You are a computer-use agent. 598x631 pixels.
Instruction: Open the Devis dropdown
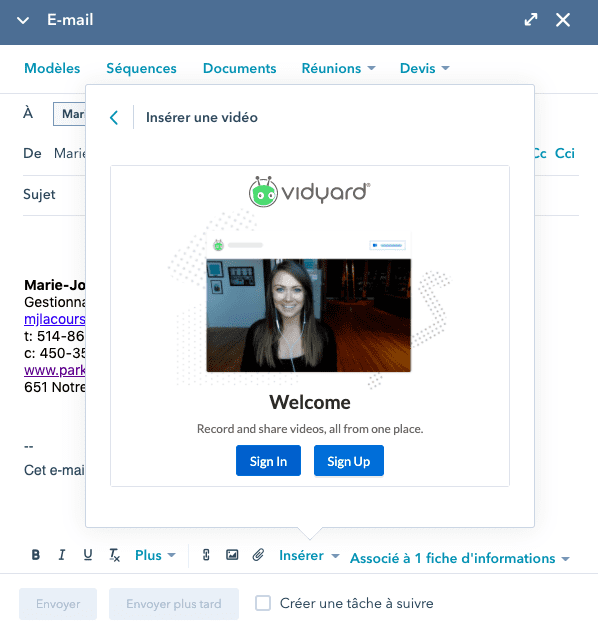[x=425, y=68]
